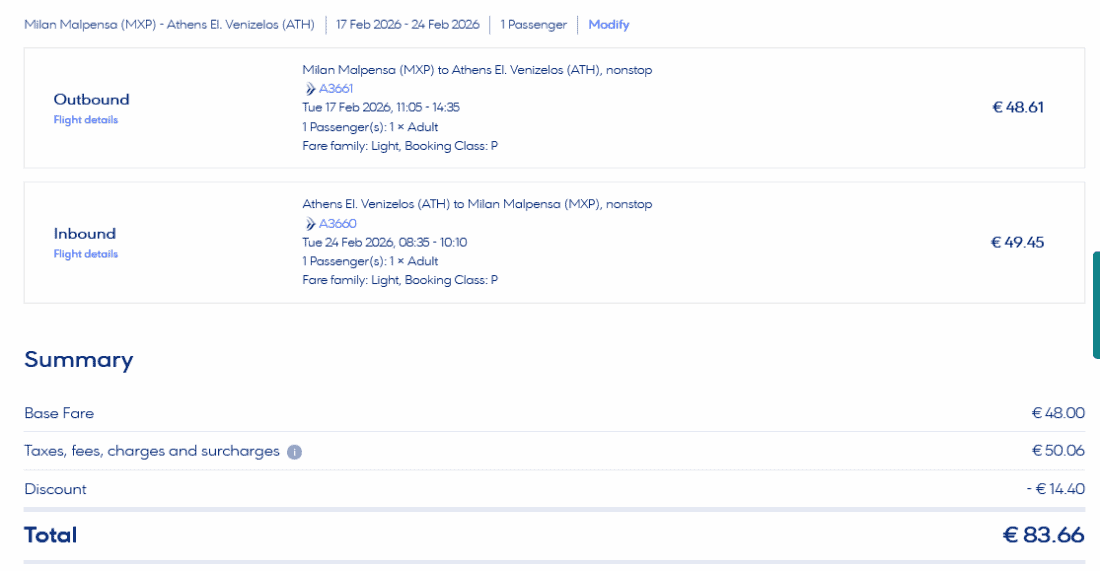Click the airline logo next to A3661
This screenshot has height=571, width=1100.
(x=310, y=89)
